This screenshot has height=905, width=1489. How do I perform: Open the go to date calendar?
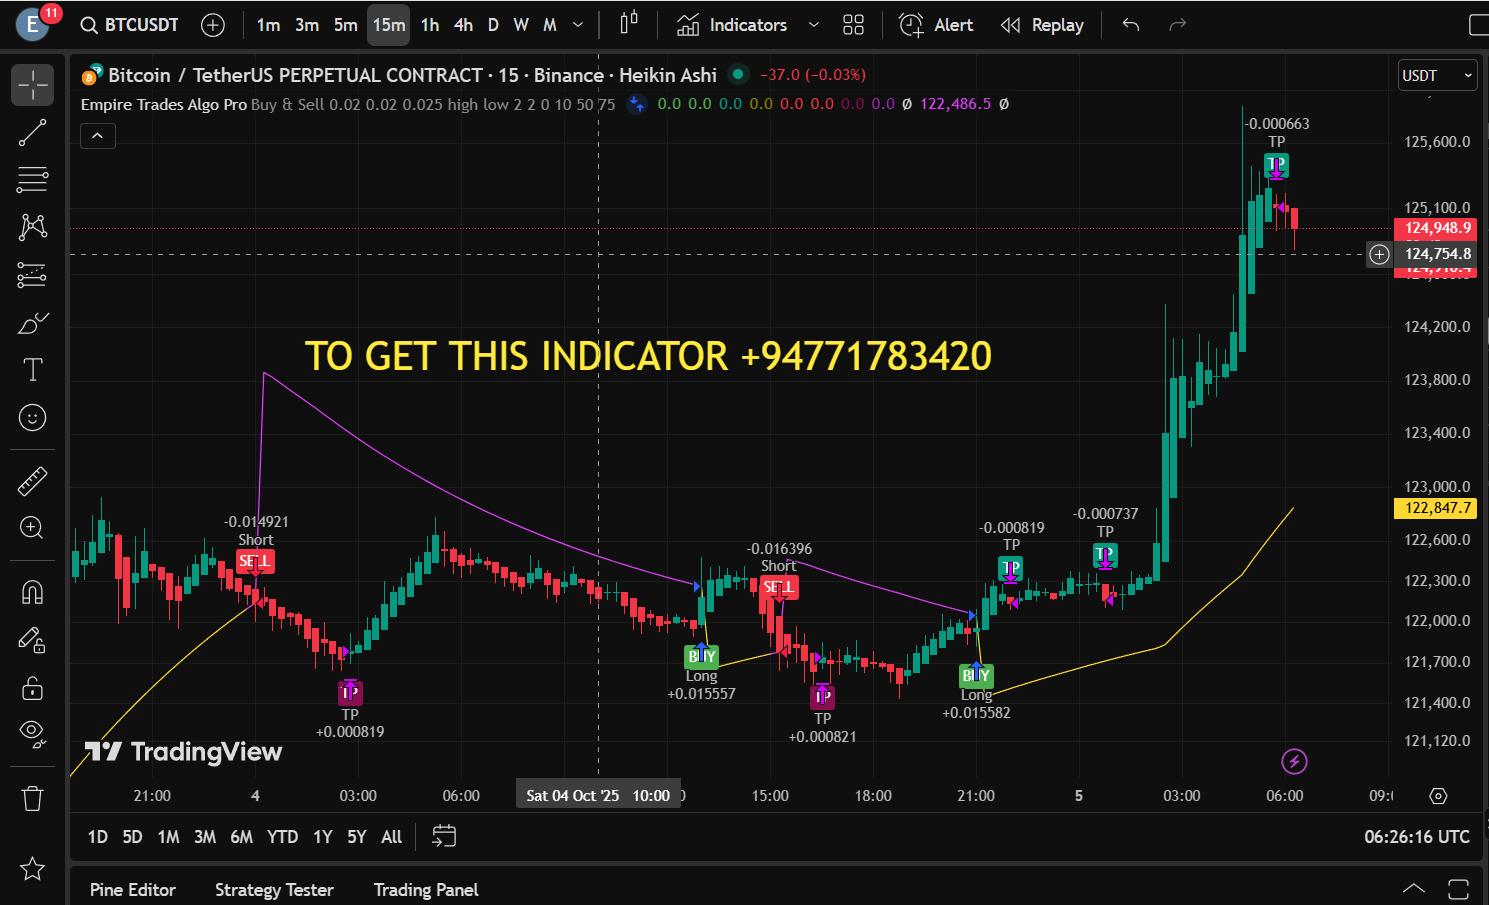pyautogui.click(x=444, y=836)
